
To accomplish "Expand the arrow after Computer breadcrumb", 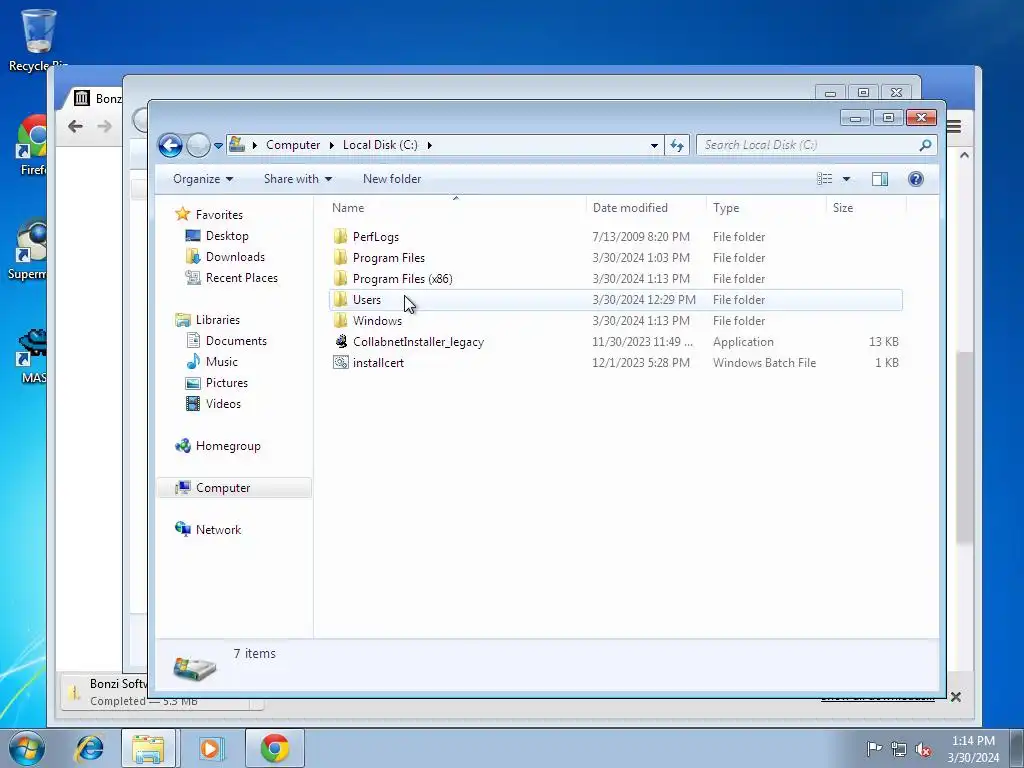I will pyautogui.click(x=332, y=145).
